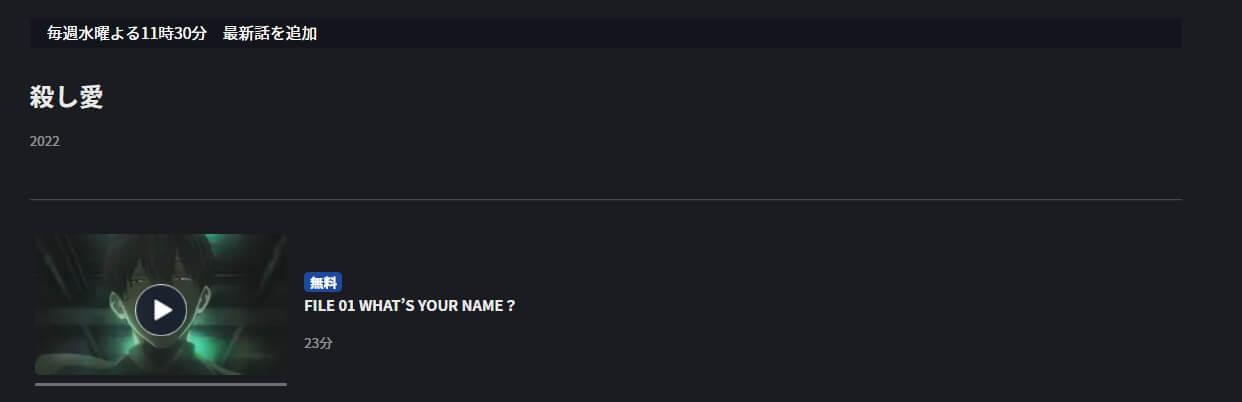Click the 愛 character in the series title
The image size is (1242, 402).
[x=91, y=97]
